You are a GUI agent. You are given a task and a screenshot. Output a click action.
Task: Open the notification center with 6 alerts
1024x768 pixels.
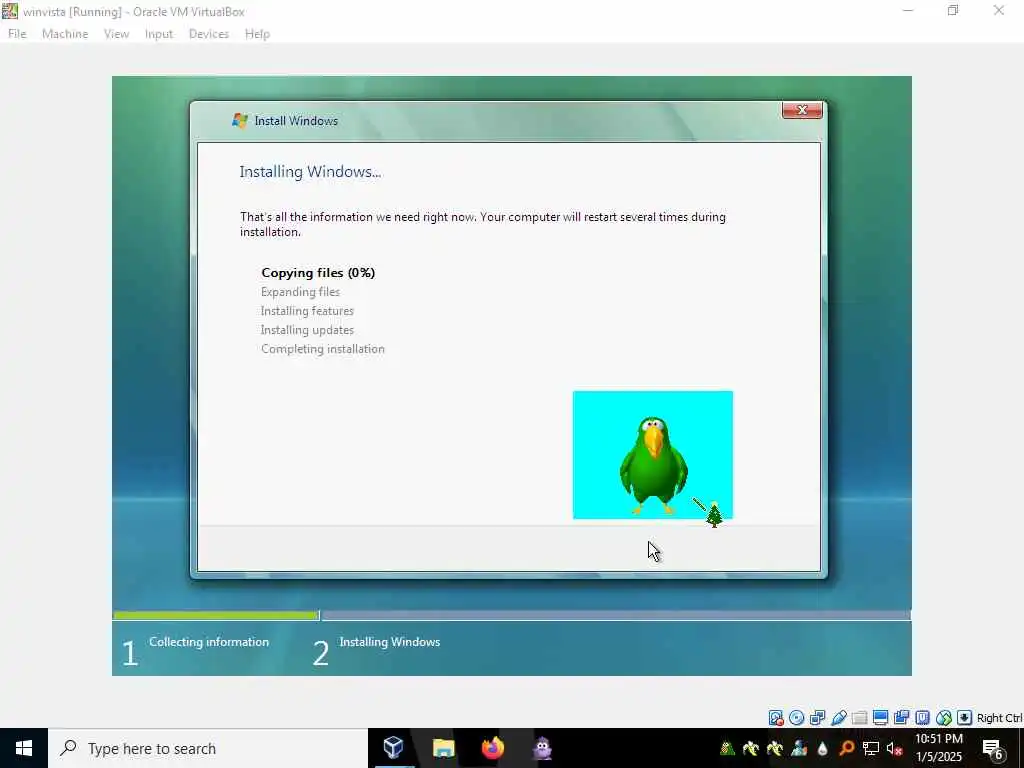[993, 748]
